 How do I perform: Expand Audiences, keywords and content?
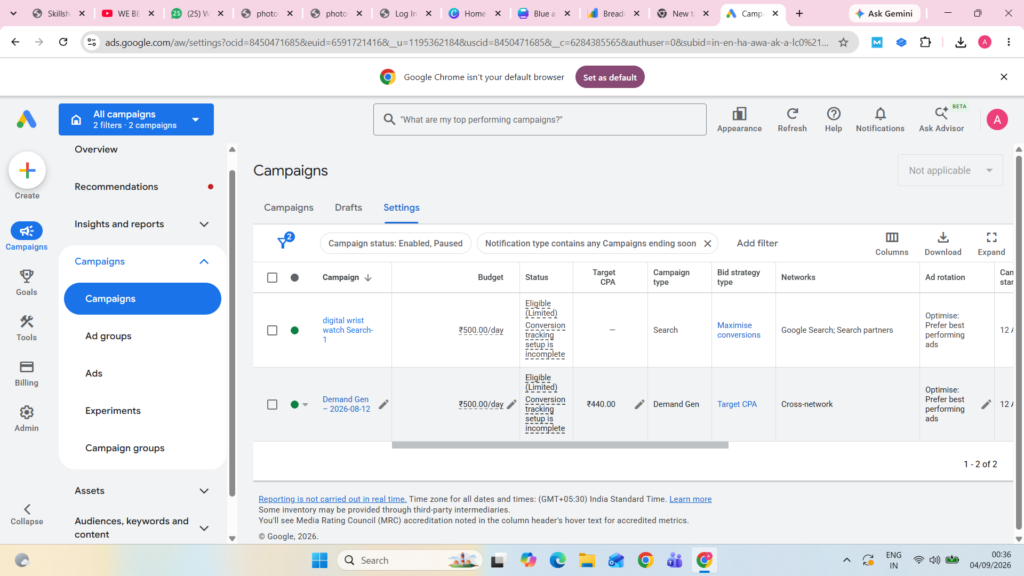coord(204,528)
